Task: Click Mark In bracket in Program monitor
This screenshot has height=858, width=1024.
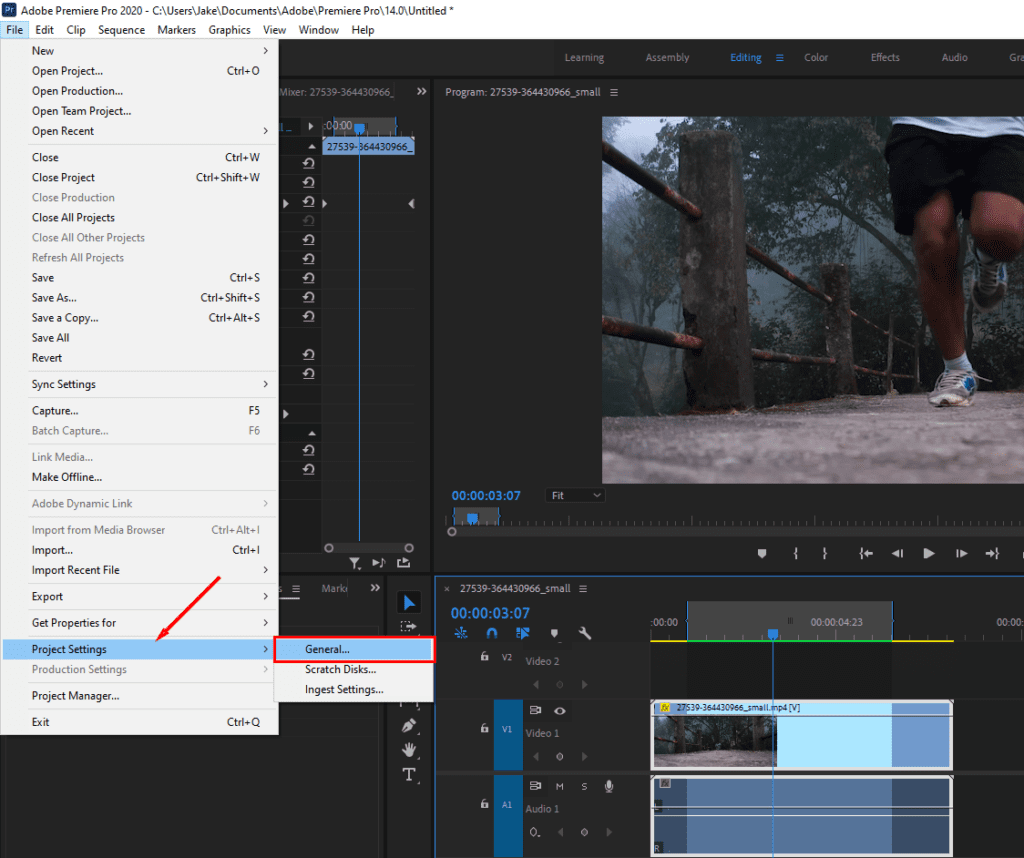Action: tap(795, 553)
